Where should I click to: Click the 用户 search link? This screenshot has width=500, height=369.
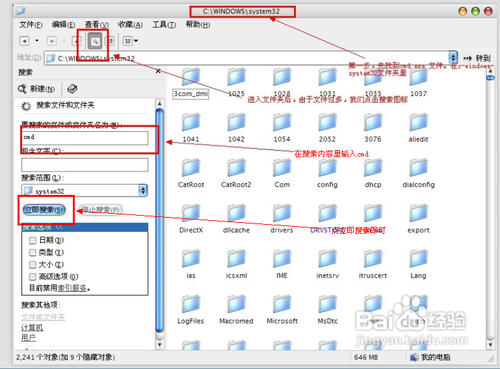[x=28, y=338]
